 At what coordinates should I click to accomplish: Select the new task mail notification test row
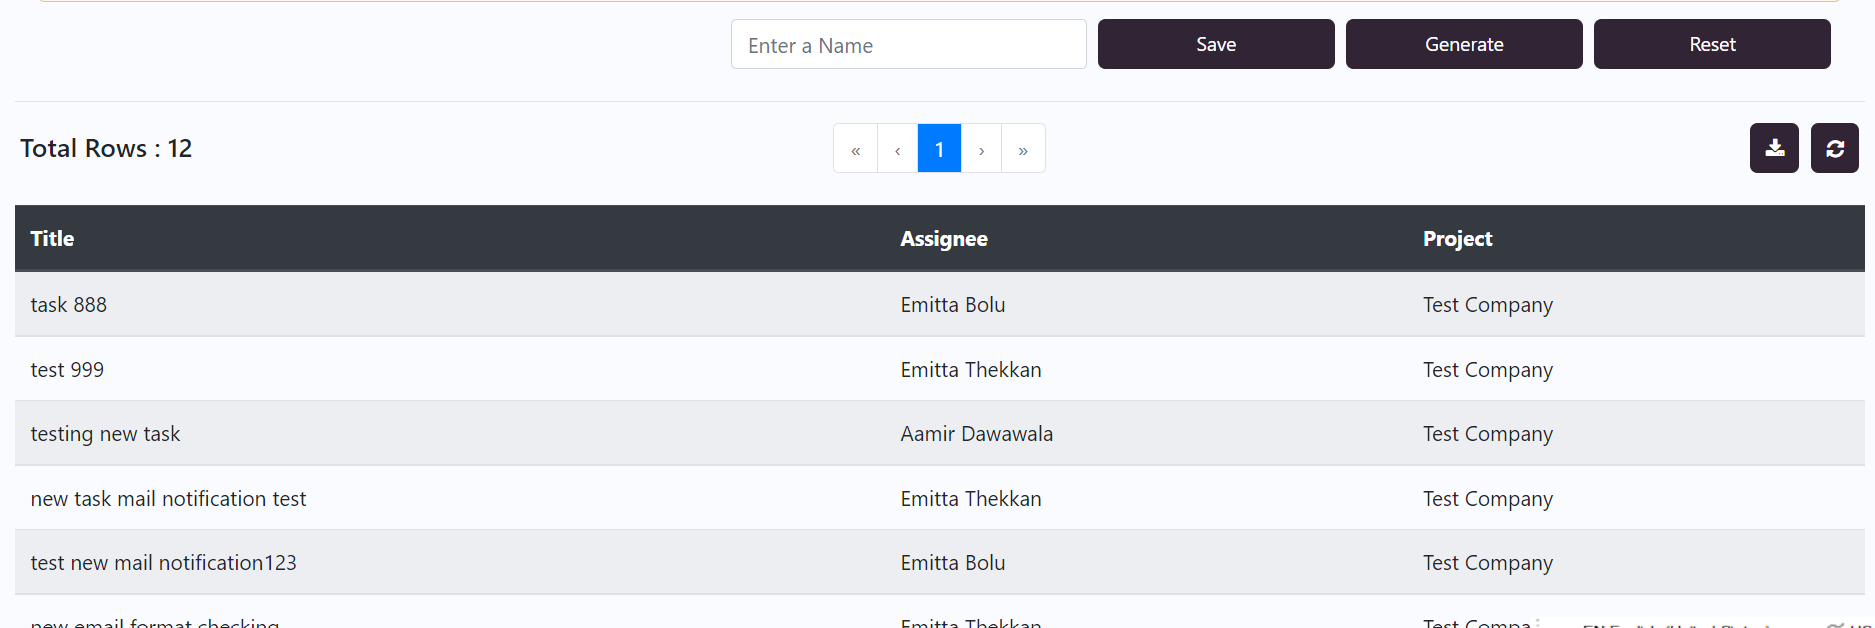pos(168,499)
